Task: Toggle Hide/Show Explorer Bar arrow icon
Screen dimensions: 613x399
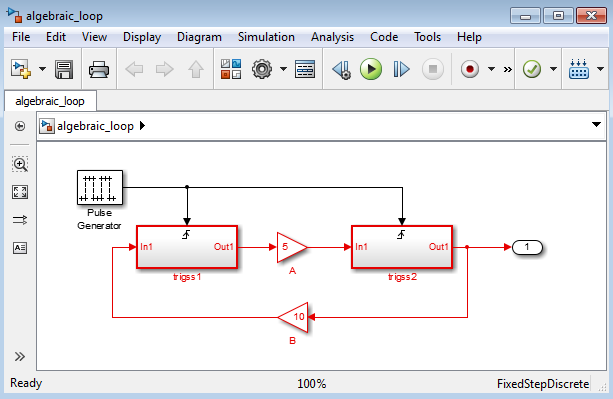Action: pos(20,126)
